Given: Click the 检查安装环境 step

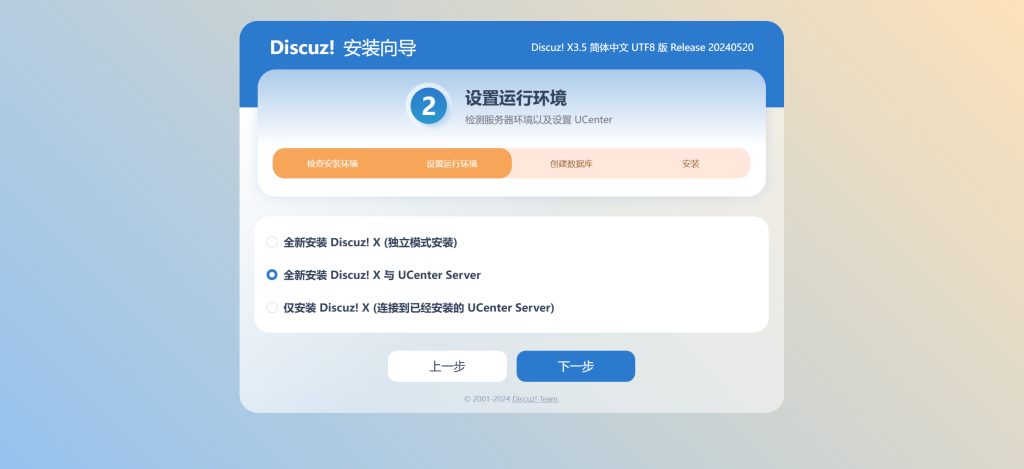Looking at the screenshot, I should 332,163.
